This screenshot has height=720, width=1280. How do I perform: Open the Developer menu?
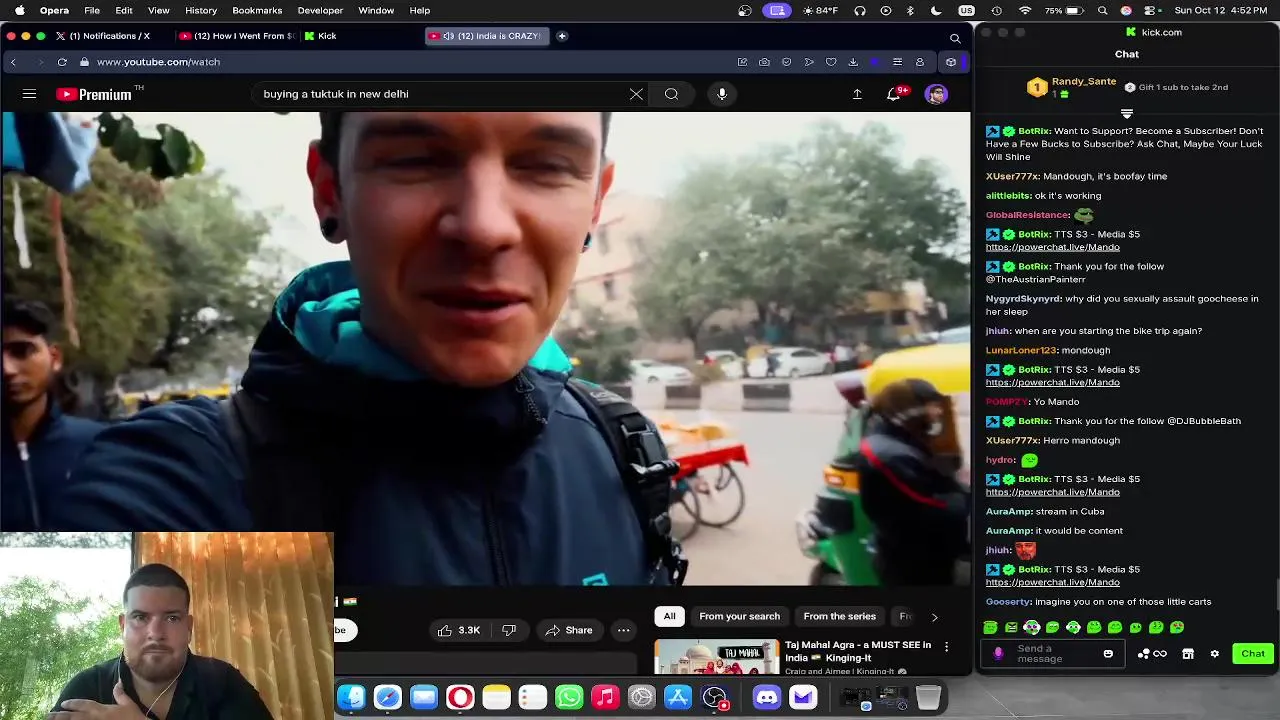point(320,10)
